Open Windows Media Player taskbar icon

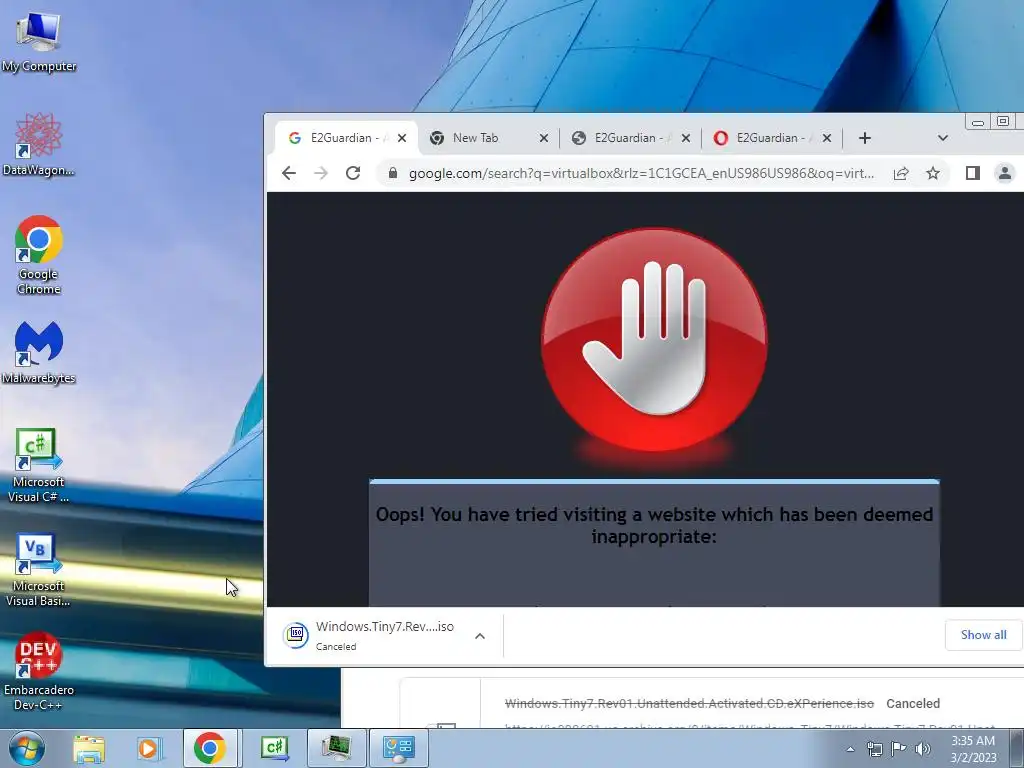pyautogui.click(x=148, y=748)
